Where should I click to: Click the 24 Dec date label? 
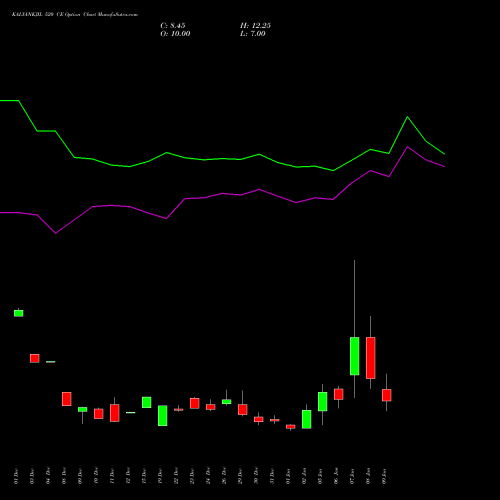click(208, 476)
